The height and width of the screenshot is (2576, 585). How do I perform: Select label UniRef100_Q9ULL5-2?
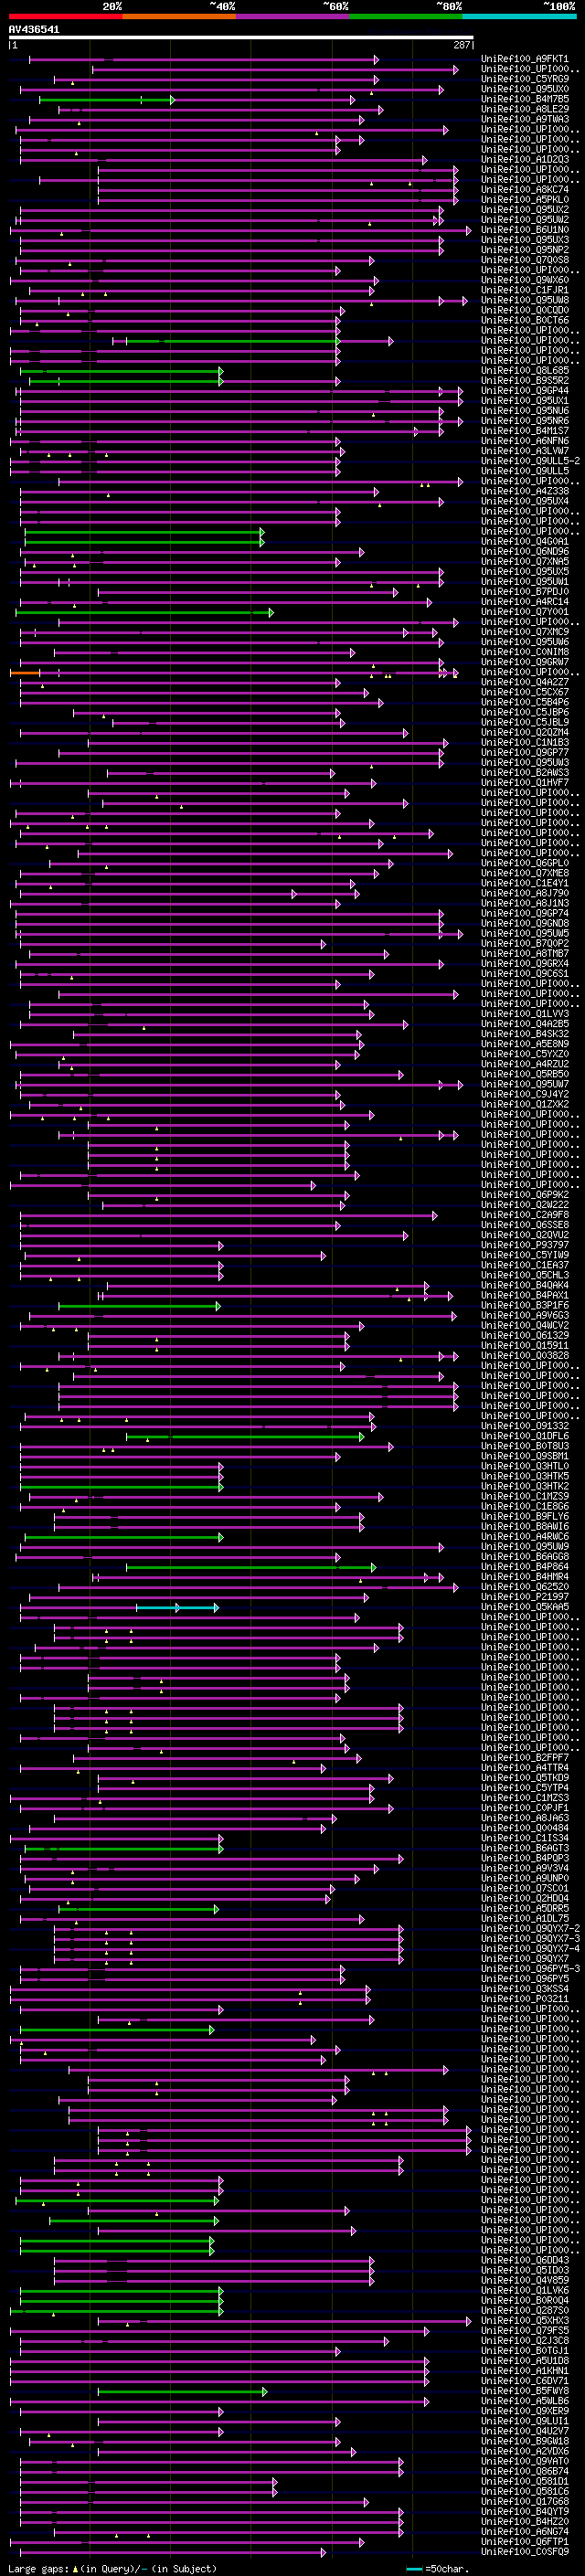pyautogui.click(x=530, y=461)
